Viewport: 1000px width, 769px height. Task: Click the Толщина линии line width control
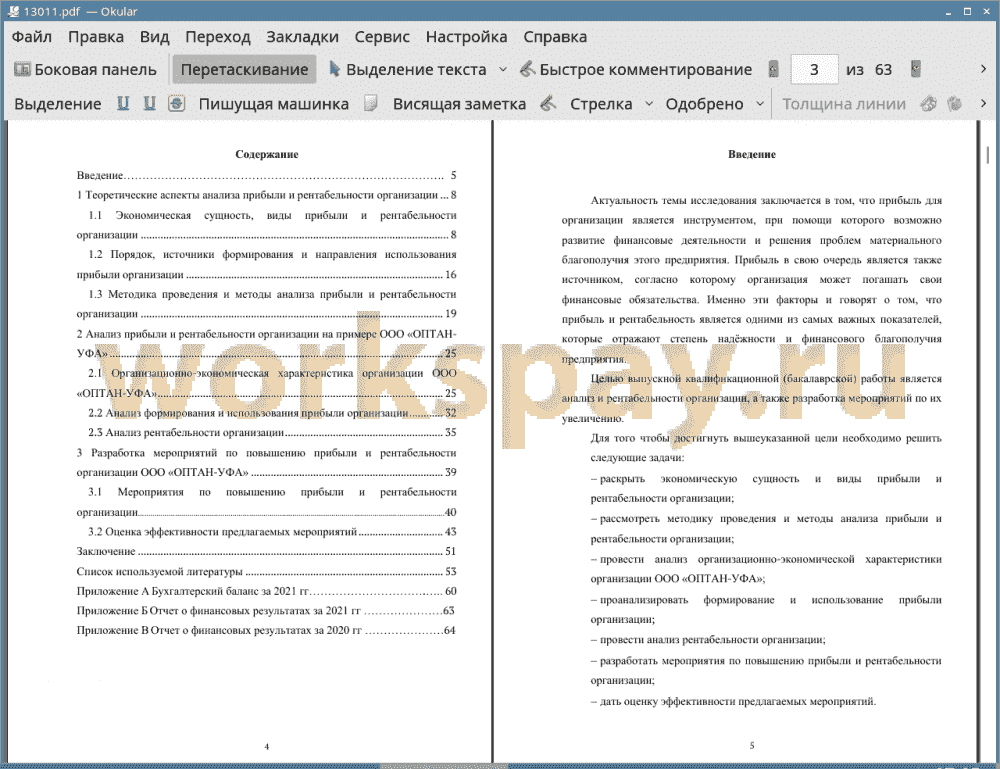coord(844,104)
